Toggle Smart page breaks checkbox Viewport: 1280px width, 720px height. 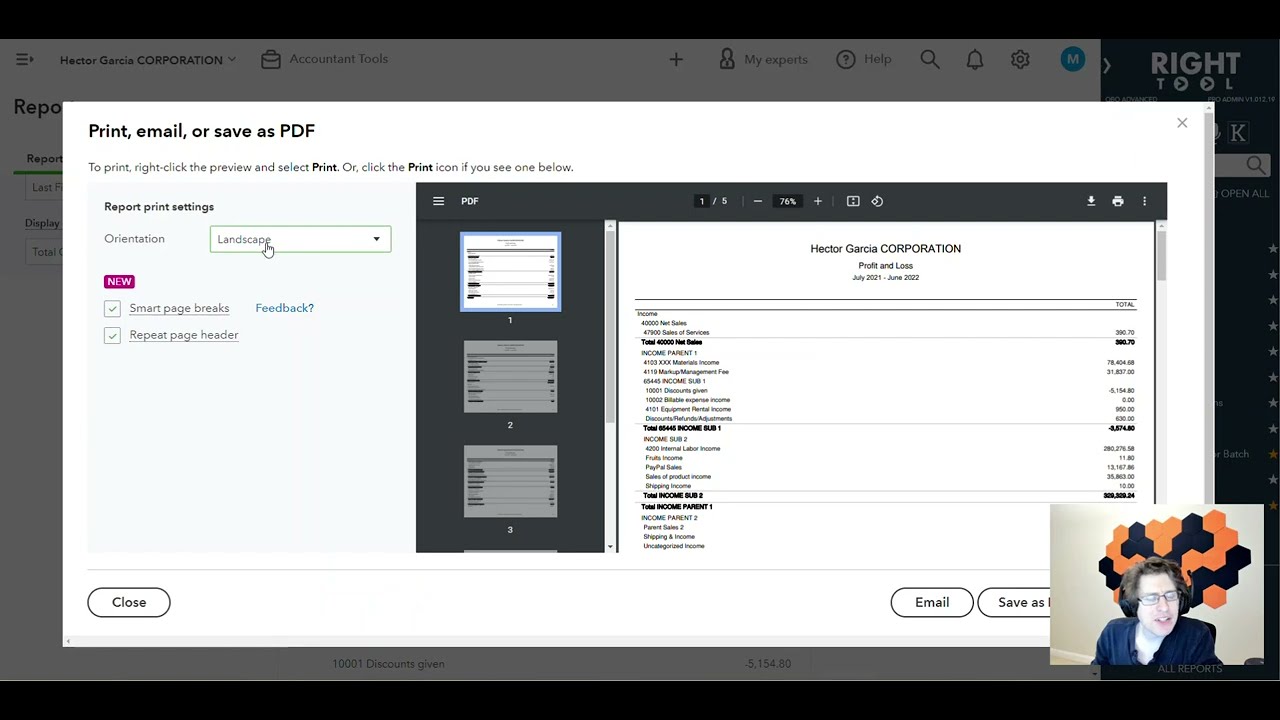[112, 308]
